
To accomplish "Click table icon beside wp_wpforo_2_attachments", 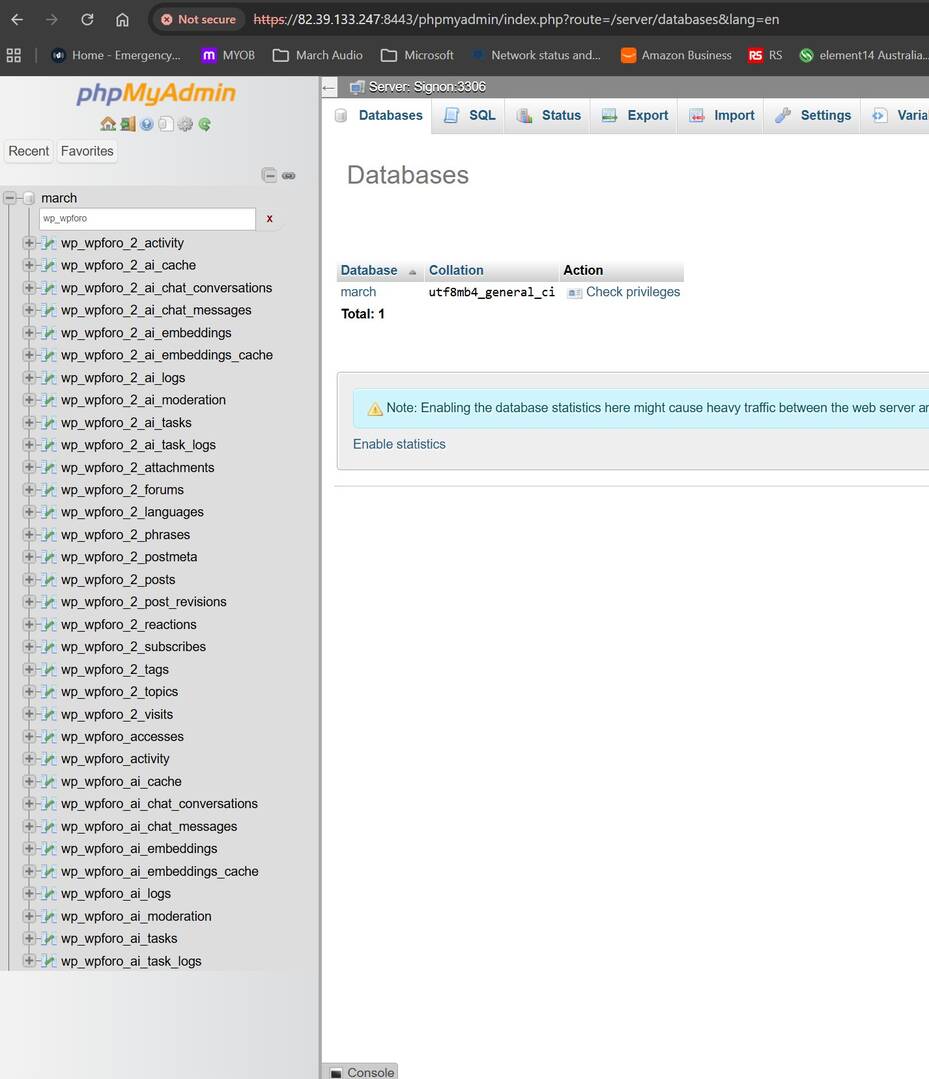I will (48, 467).
